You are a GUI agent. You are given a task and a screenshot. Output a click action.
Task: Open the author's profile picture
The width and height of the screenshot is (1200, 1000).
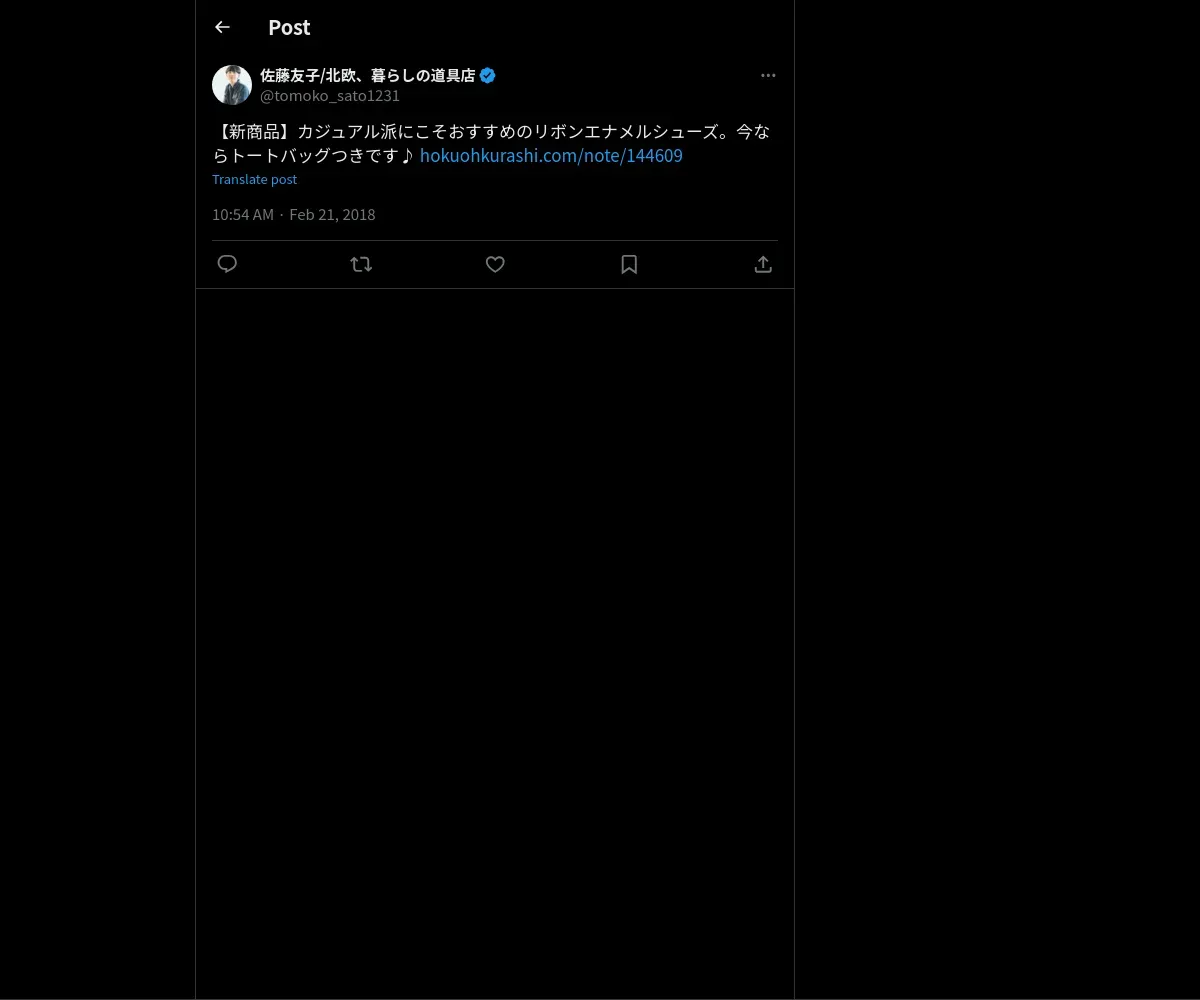[x=232, y=85]
